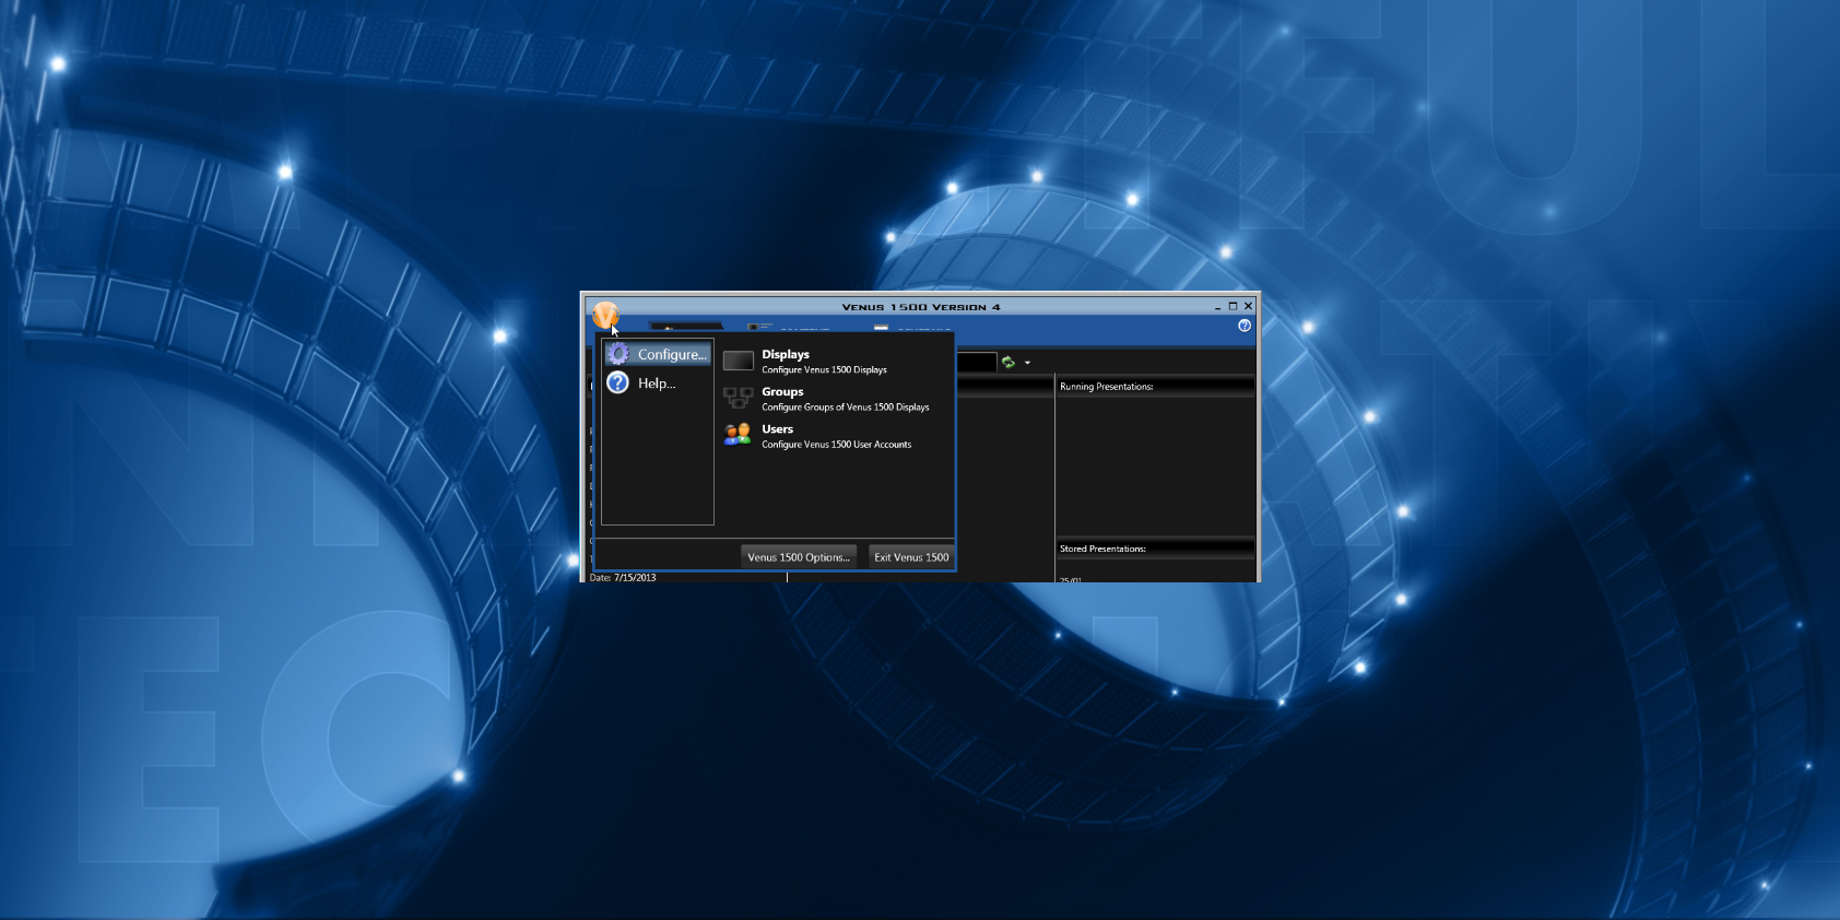
Task: Click the orange Venus orb application button
Action: click(604, 314)
